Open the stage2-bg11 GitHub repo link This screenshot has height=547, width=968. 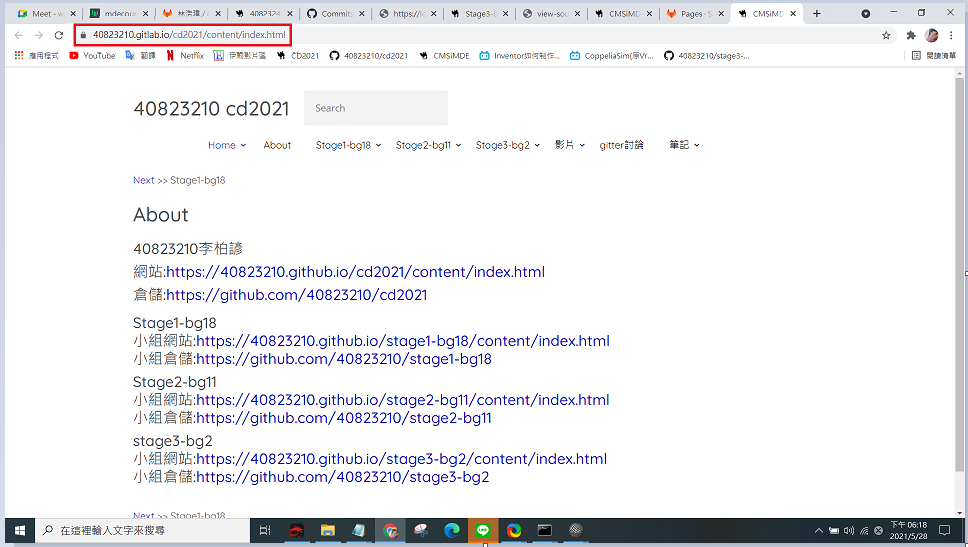pos(344,418)
